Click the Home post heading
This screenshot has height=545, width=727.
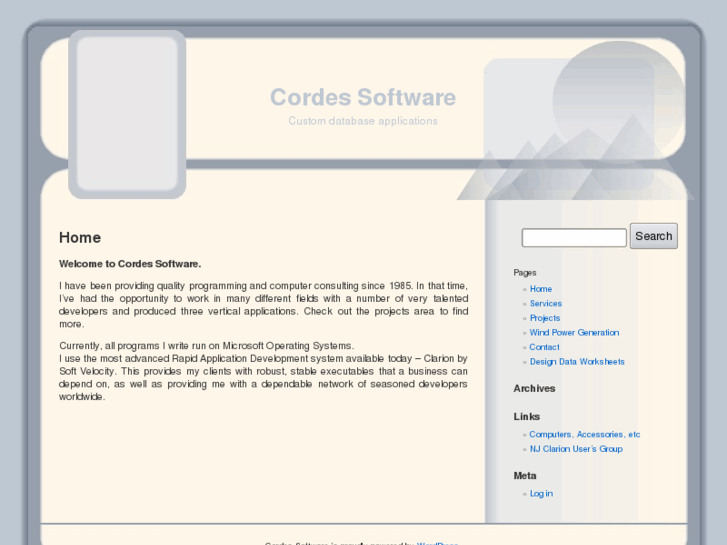(x=80, y=237)
